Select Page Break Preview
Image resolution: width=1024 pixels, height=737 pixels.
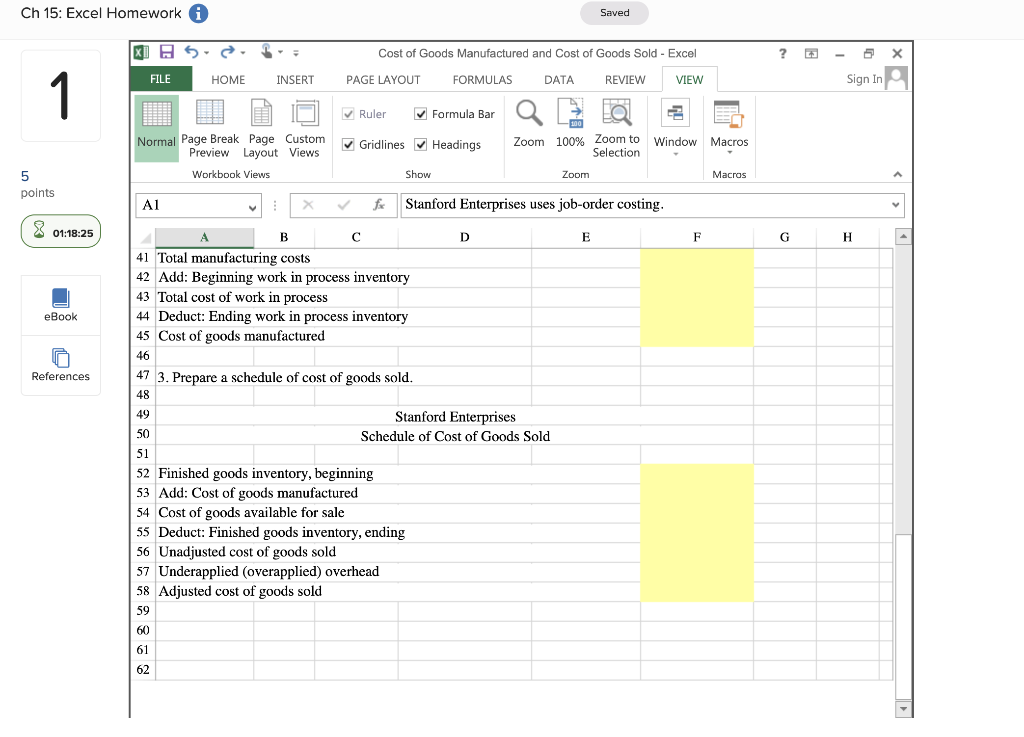point(209,128)
